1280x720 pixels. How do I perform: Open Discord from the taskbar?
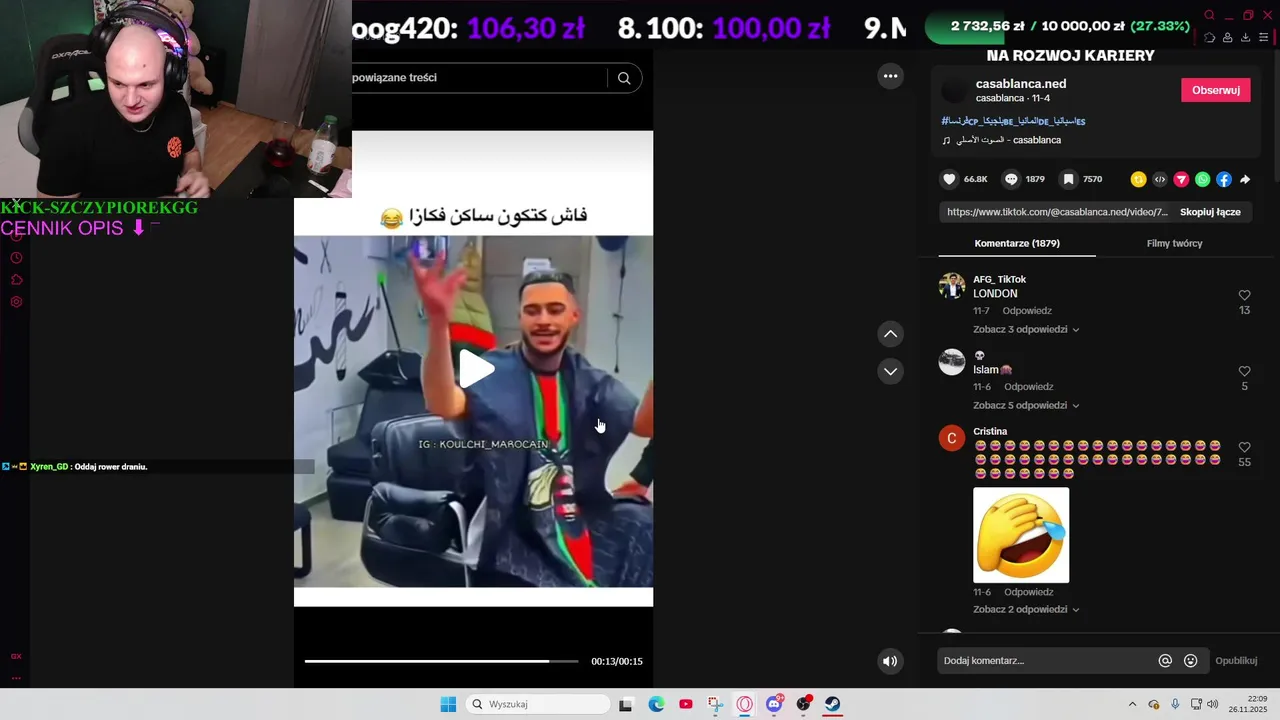click(774, 704)
